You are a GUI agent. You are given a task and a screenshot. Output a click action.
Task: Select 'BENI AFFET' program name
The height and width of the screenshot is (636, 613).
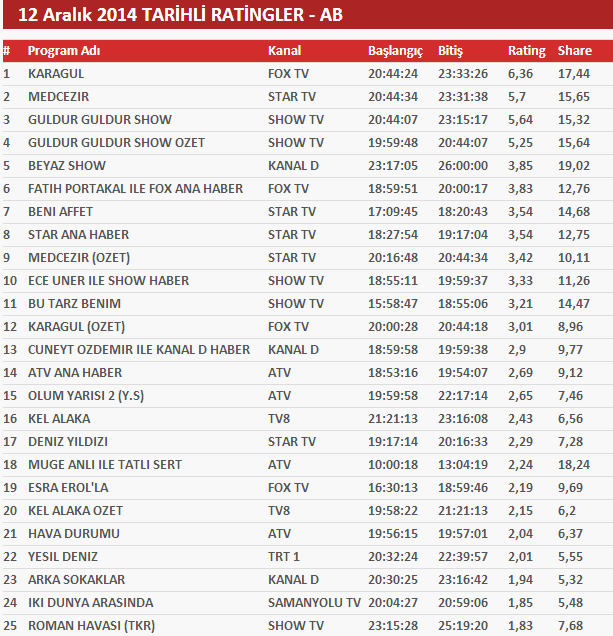60,212
